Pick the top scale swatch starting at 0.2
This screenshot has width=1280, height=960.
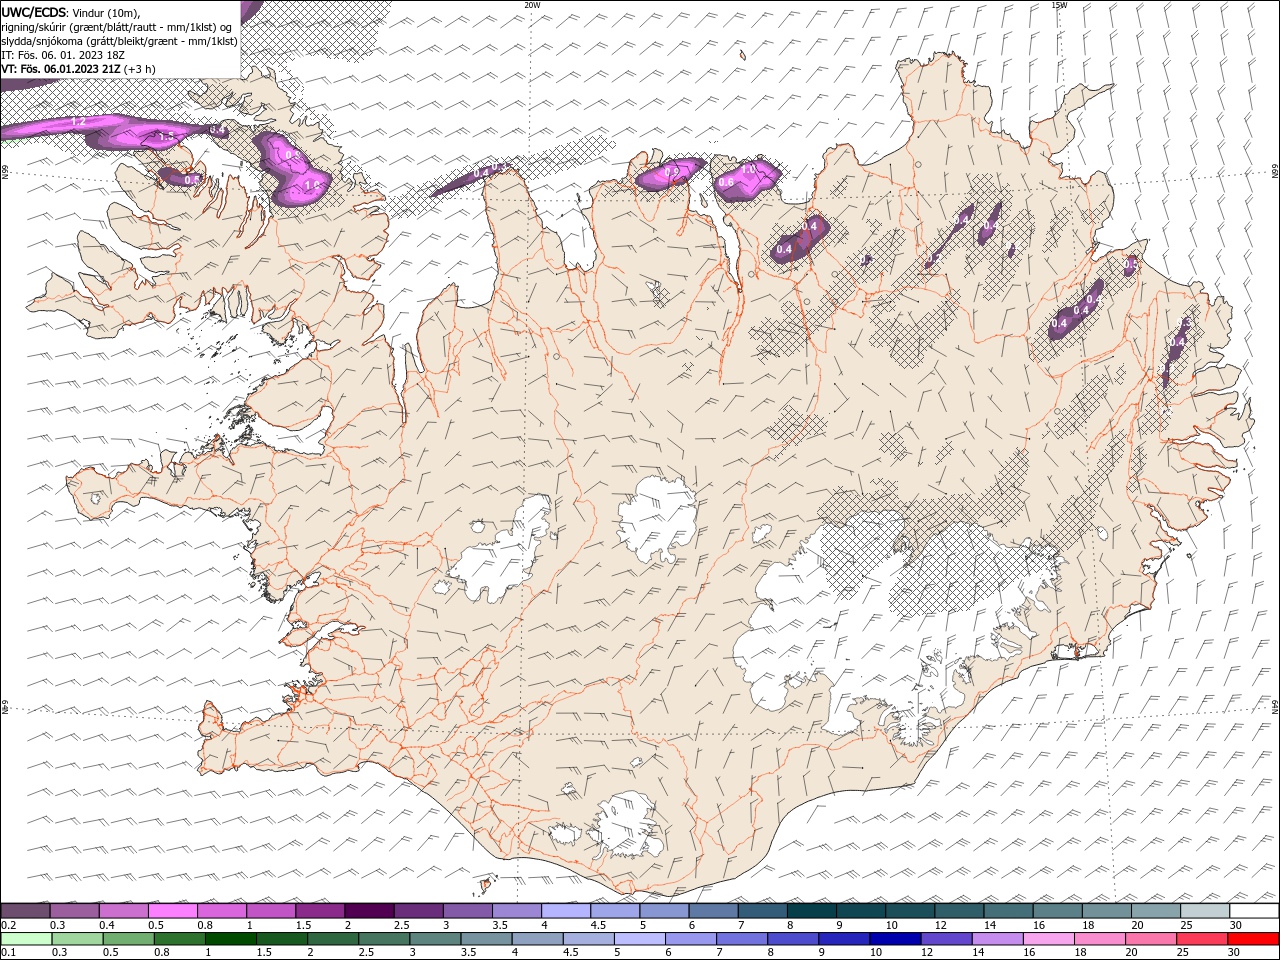25,911
